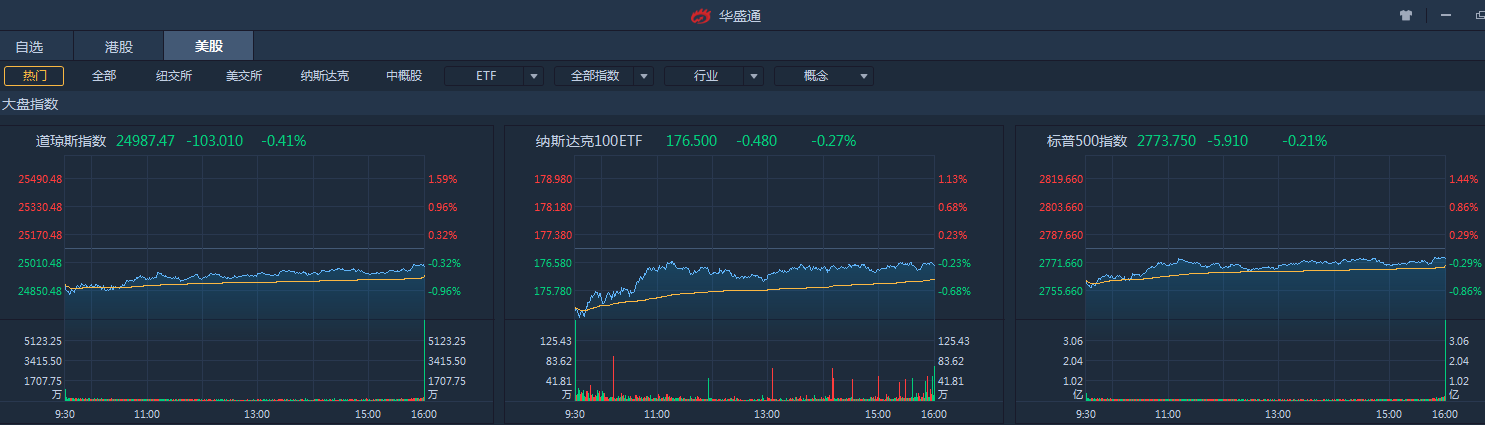Open the 全部指数 dropdown
Viewport: 1485px width, 425px height.
click(604, 76)
